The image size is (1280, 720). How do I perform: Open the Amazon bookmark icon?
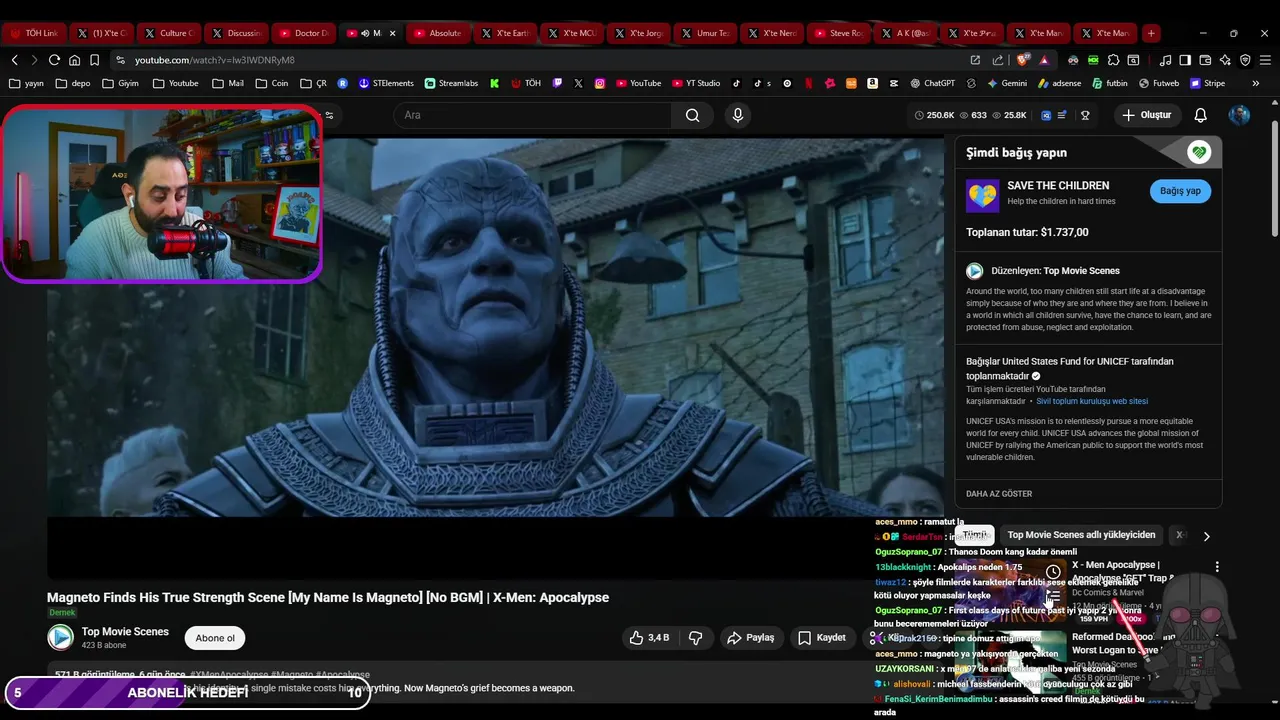tap(873, 83)
